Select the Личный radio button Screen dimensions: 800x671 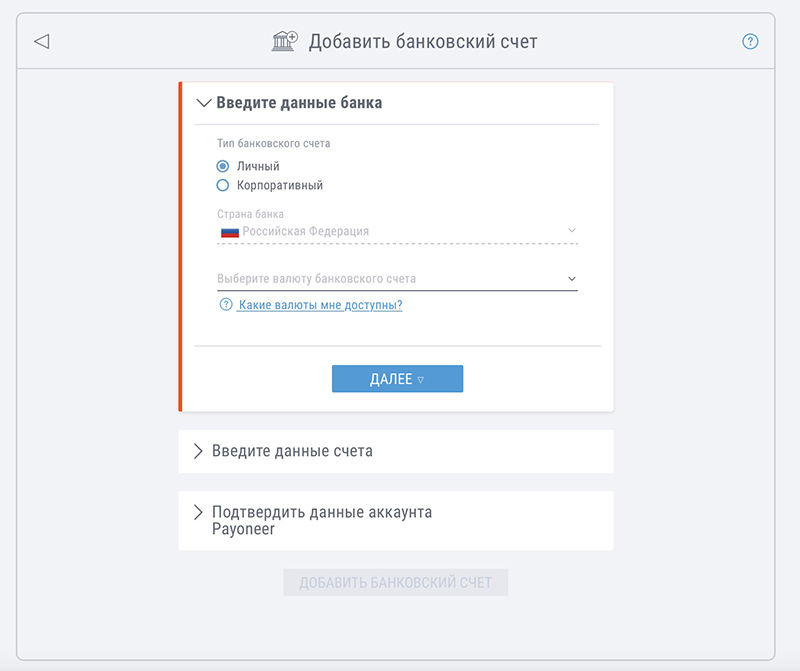click(x=222, y=166)
